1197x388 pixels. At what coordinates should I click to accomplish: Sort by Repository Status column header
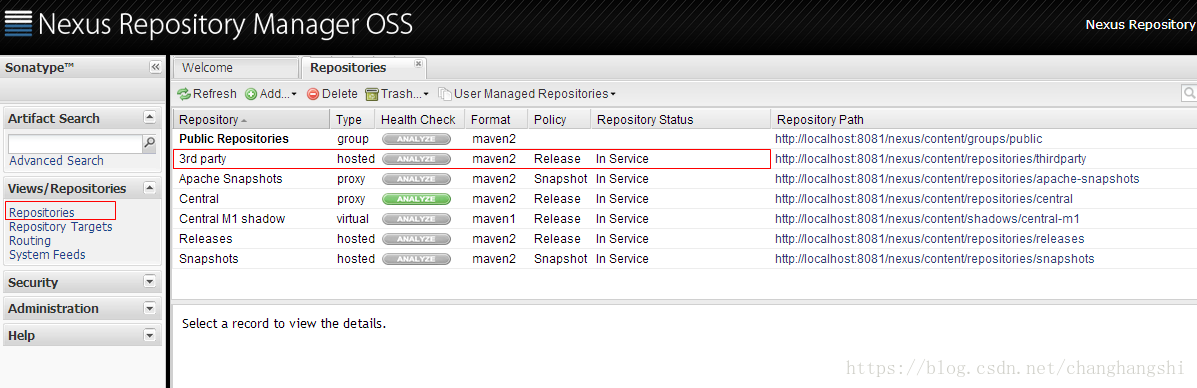[680, 119]
